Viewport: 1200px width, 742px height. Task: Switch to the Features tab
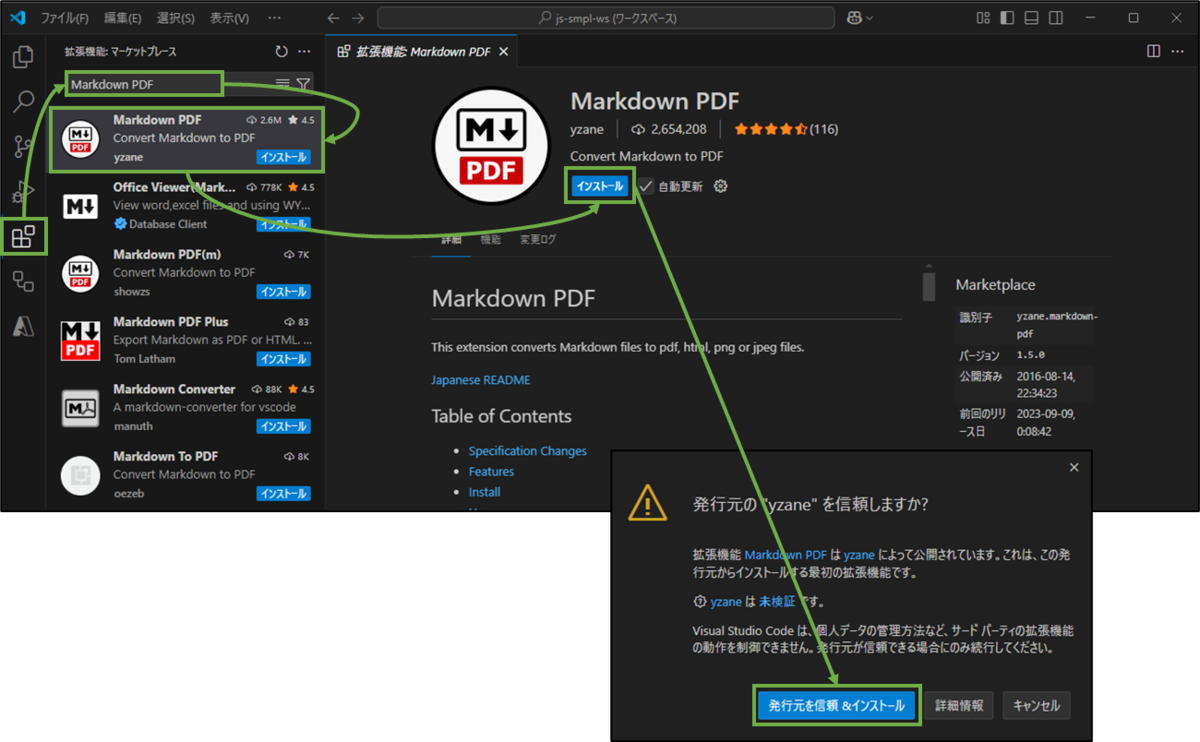(x=490, y=240)
